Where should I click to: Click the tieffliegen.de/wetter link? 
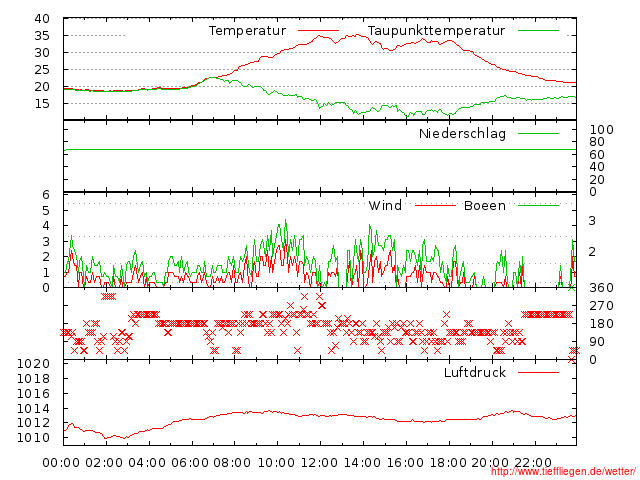(563, 471)
